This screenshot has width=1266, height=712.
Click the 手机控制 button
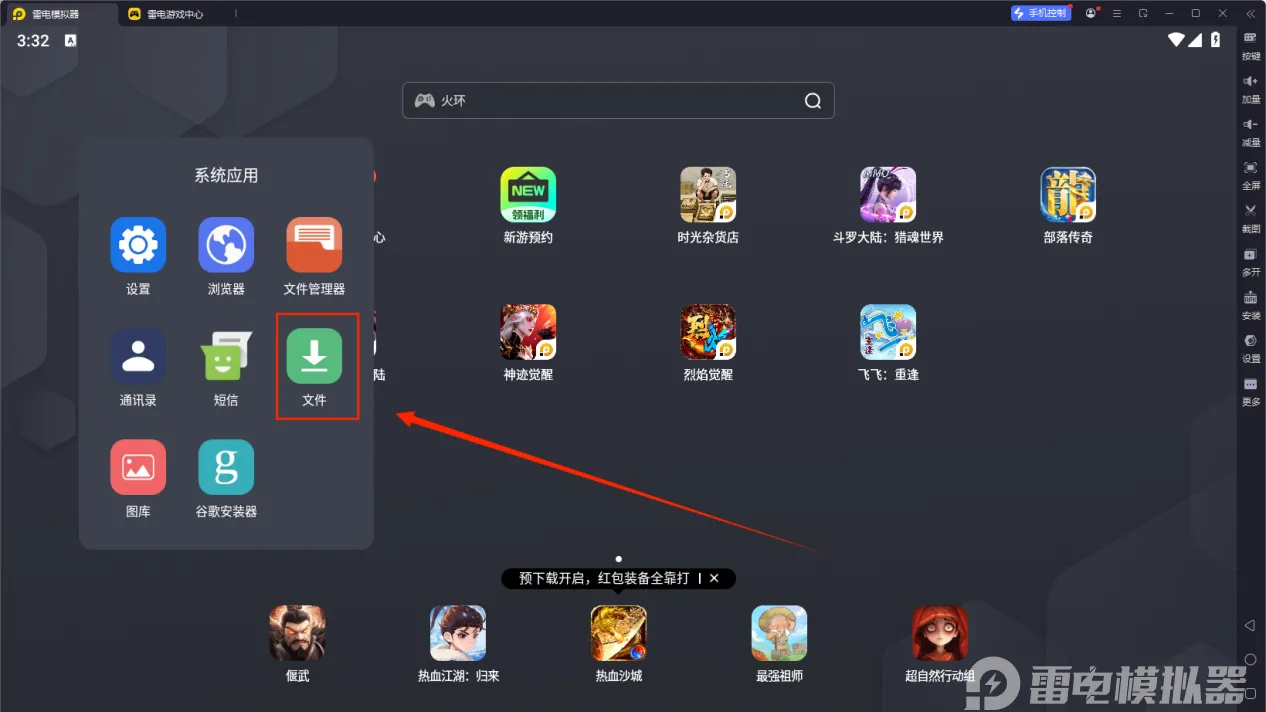tap(1040, 13)
